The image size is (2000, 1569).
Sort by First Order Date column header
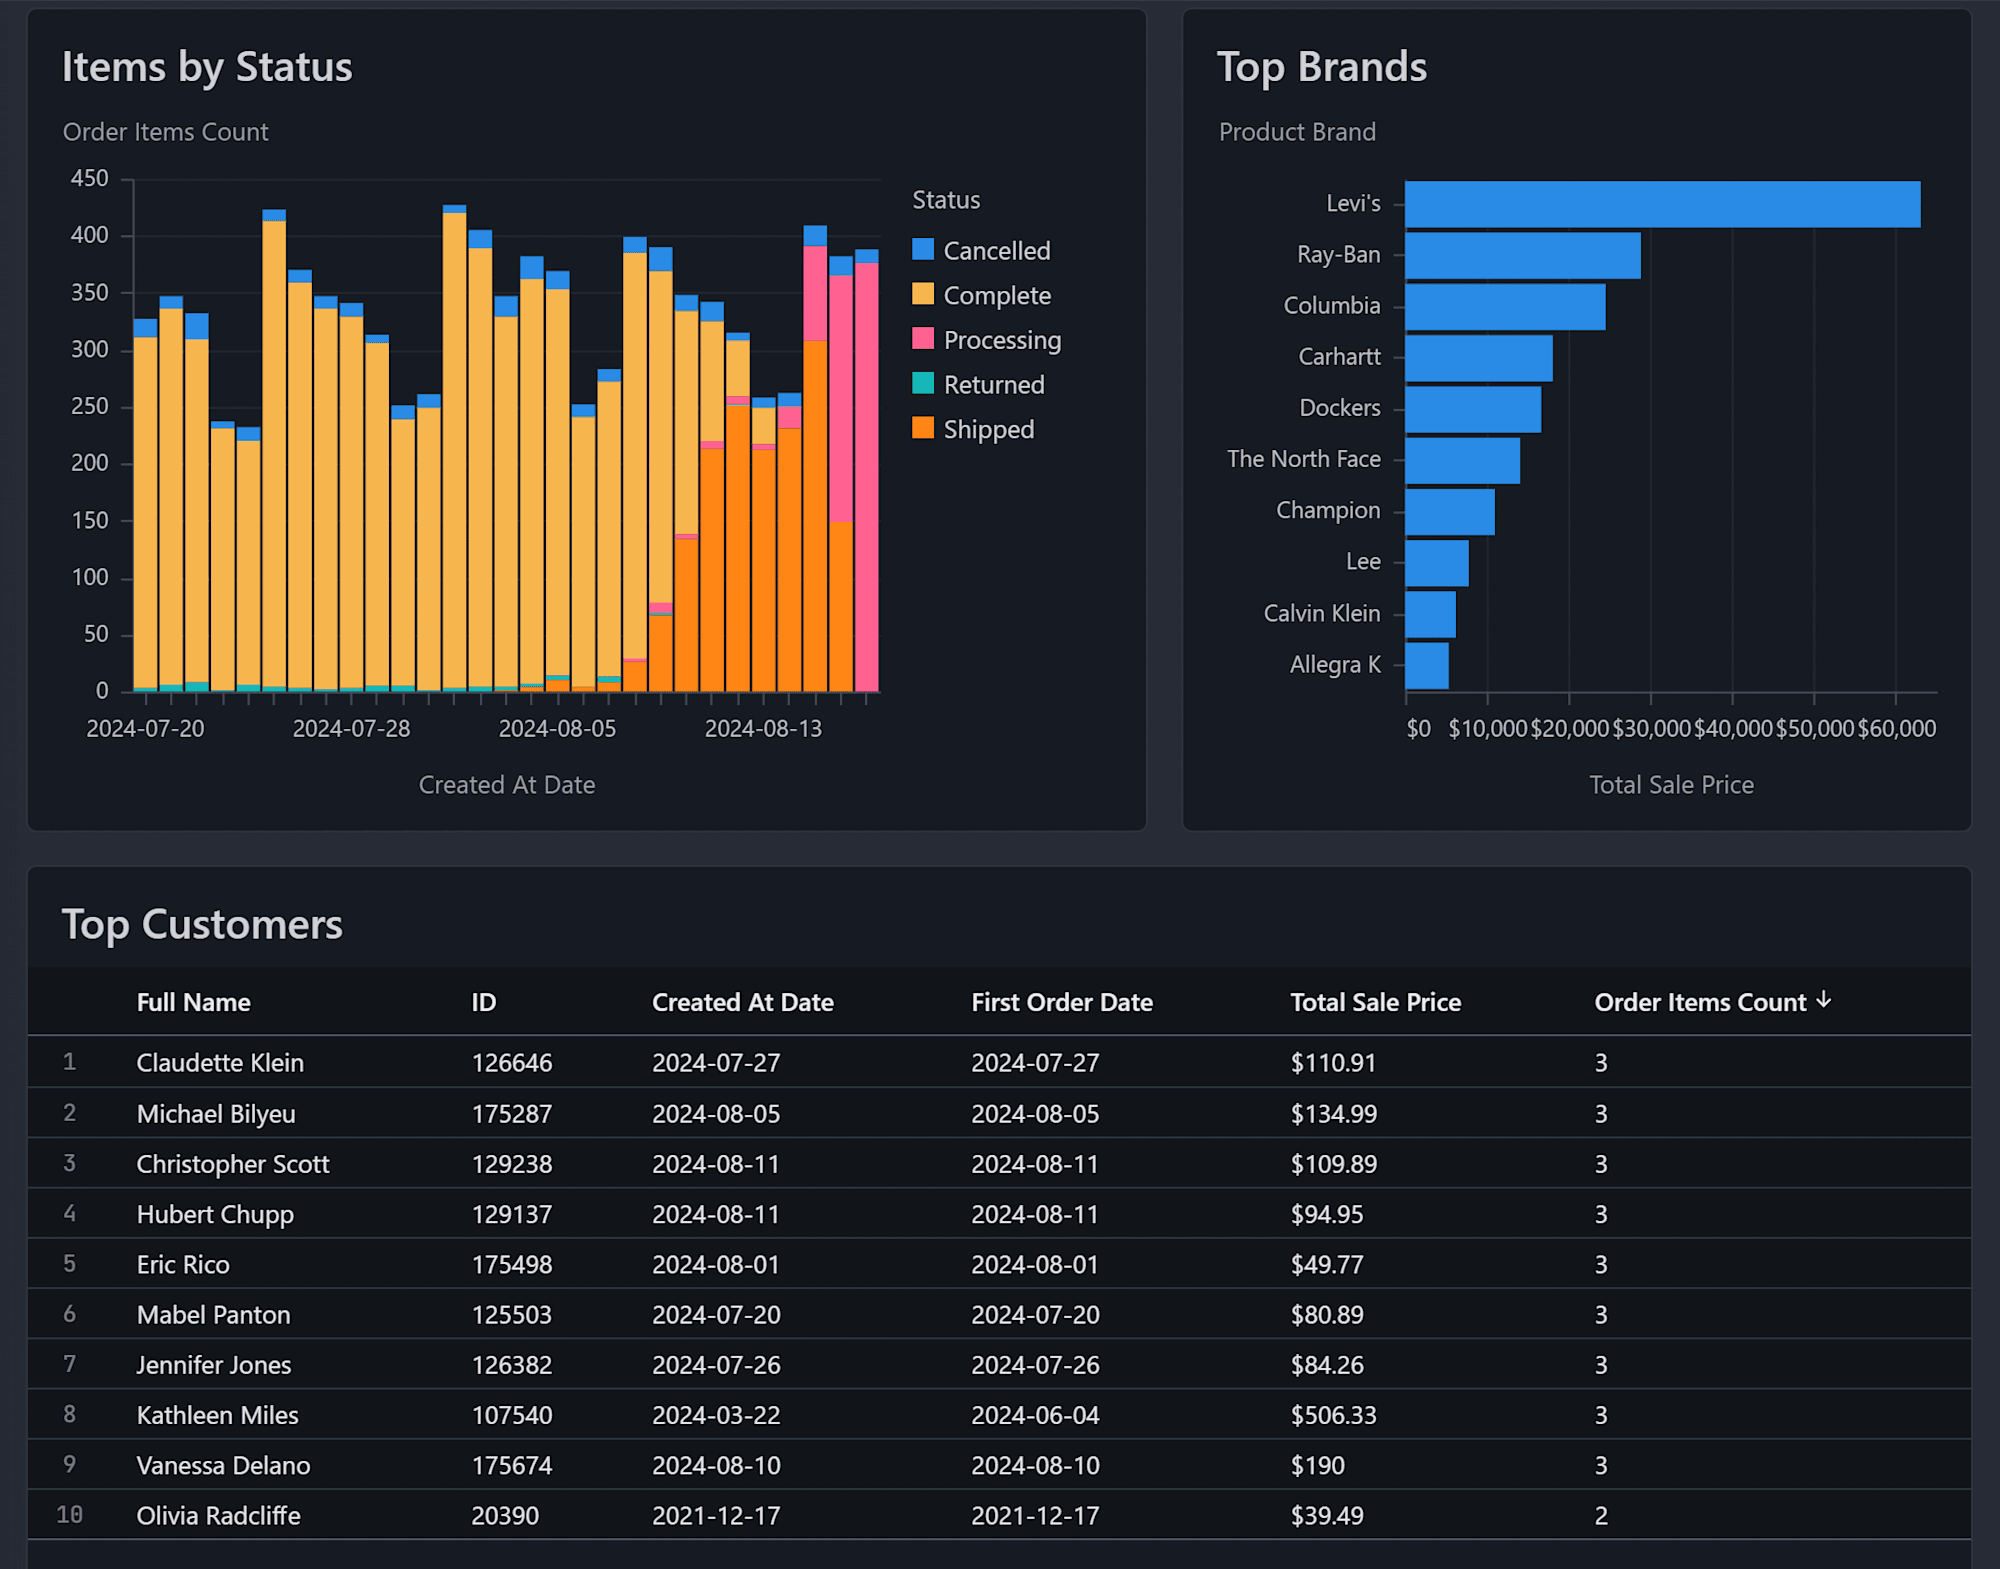[1062, 1002]
